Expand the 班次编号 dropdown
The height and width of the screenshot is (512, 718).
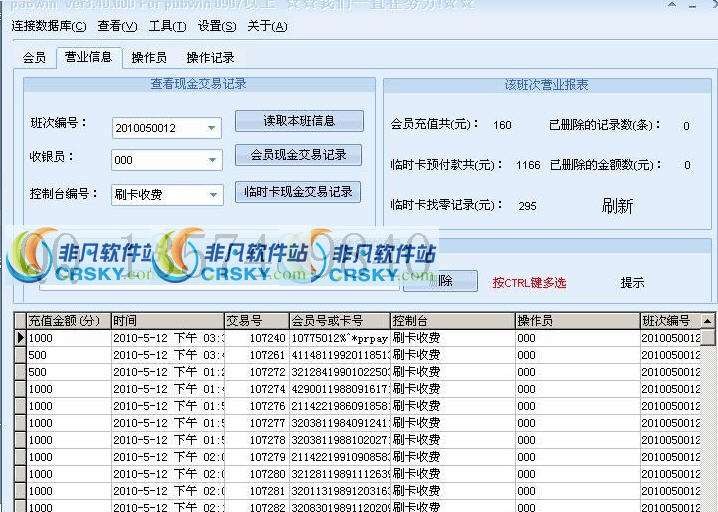212,128
